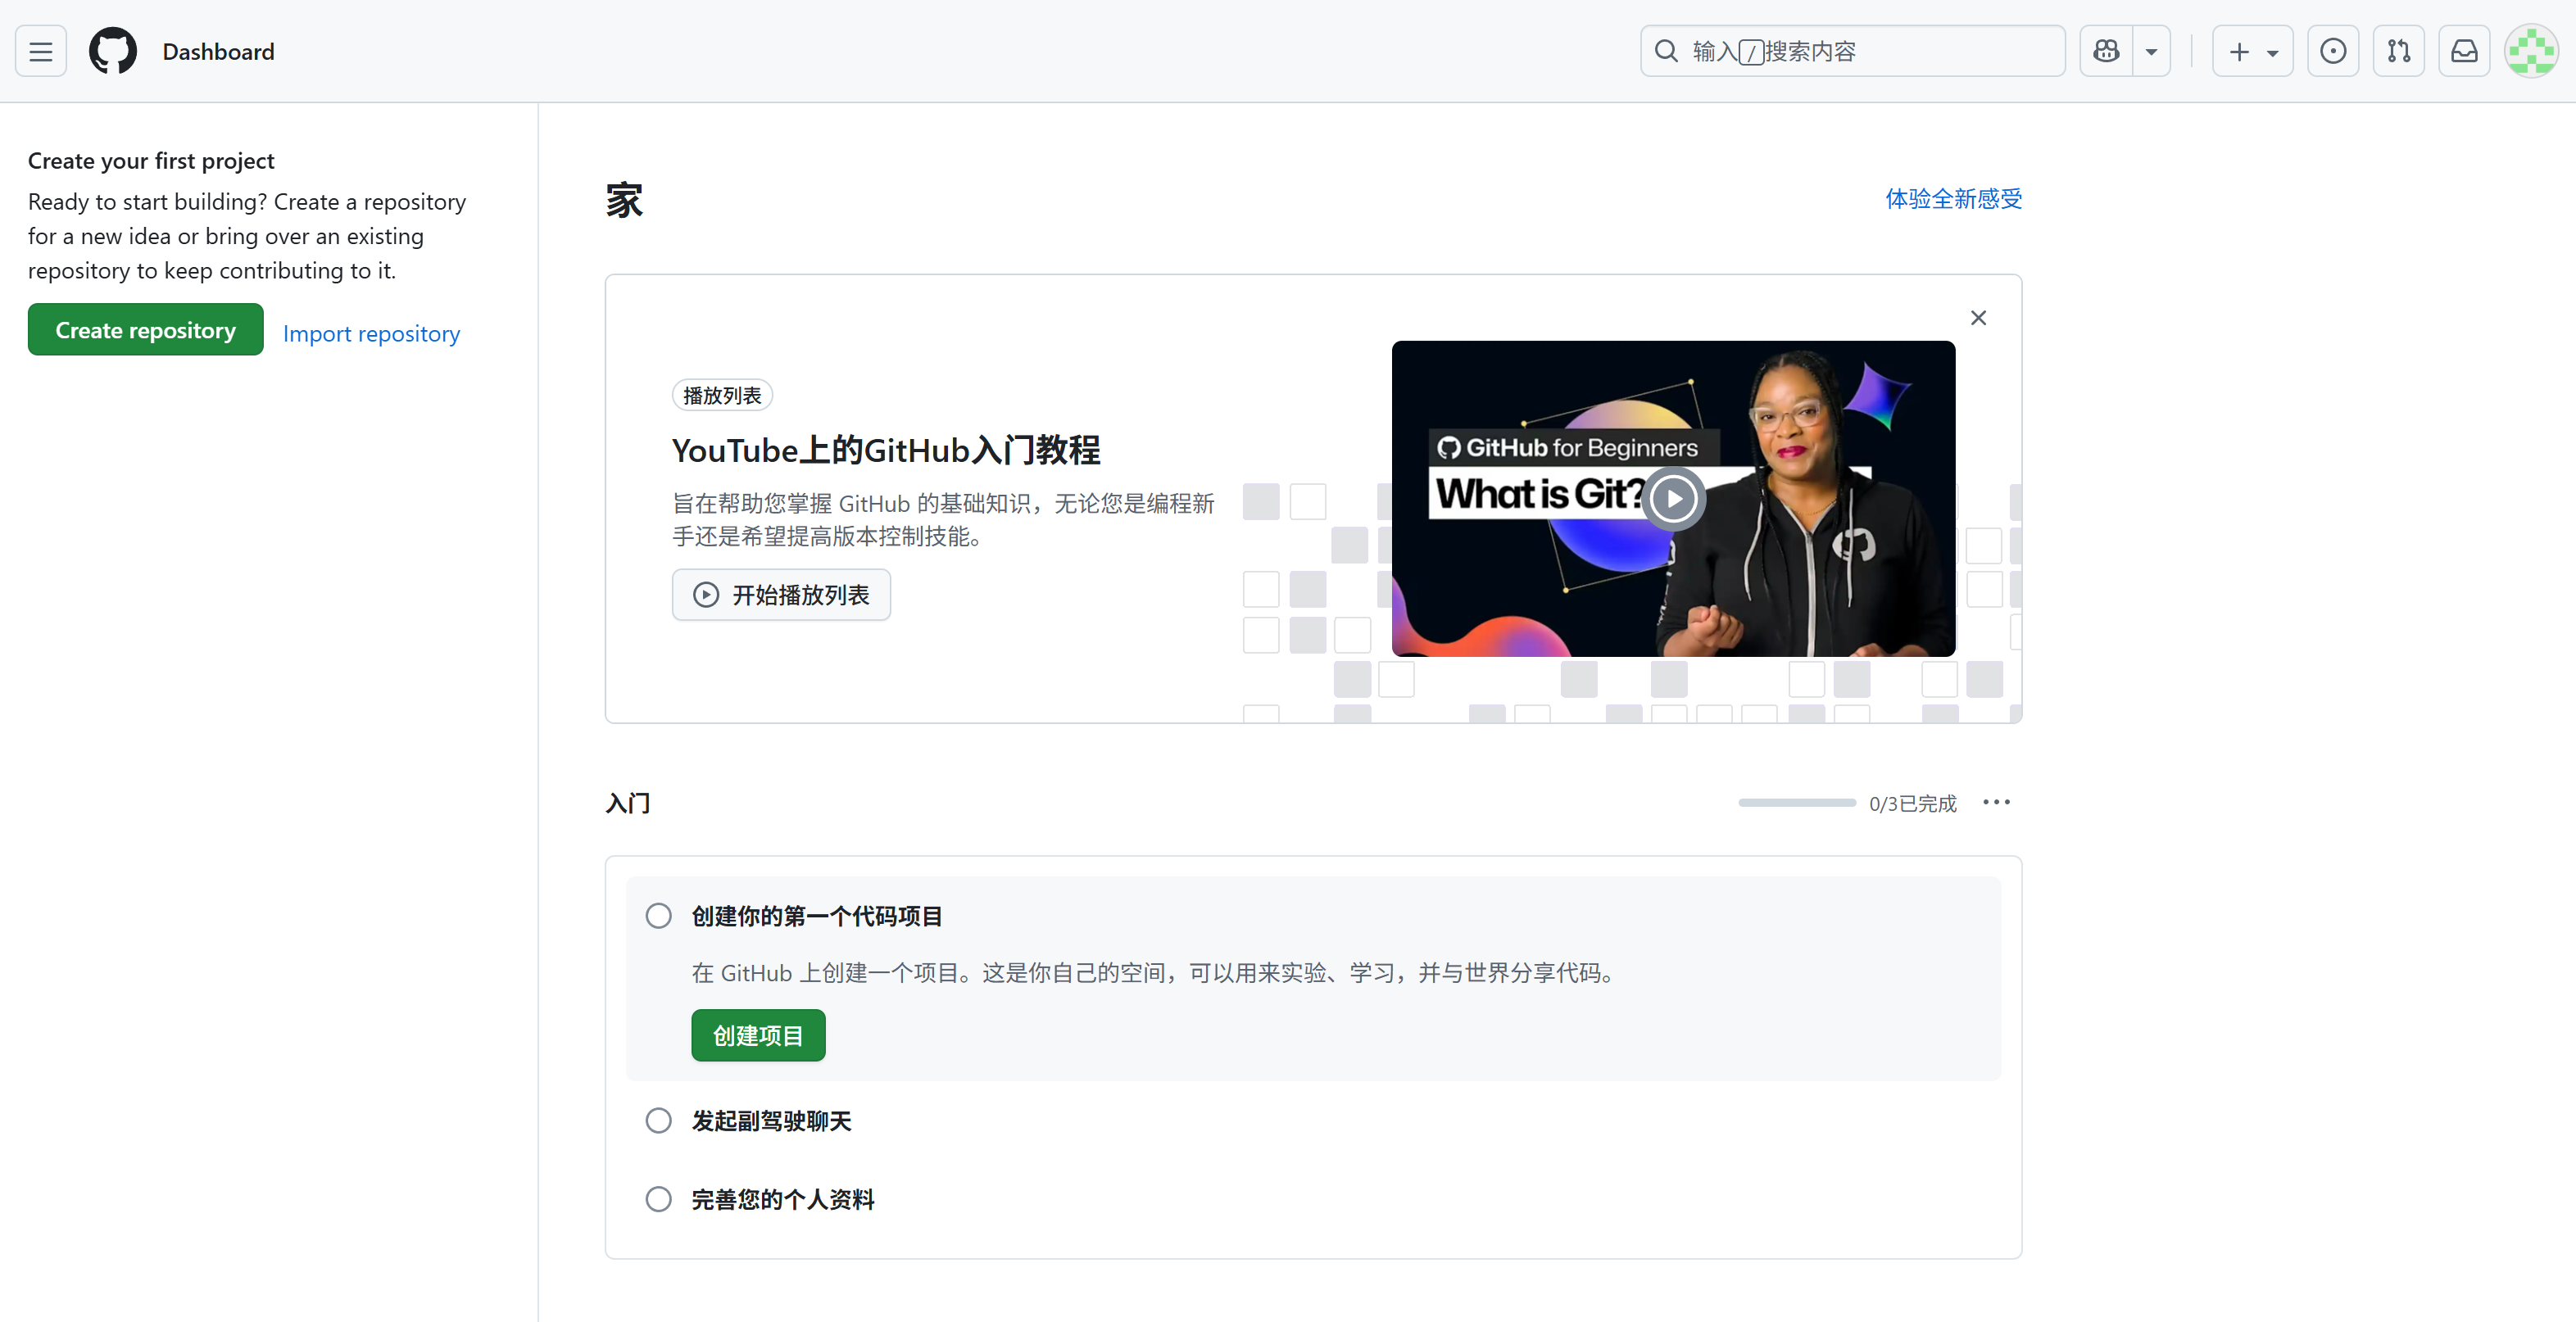Screen dimensions: 2576x1322
Task: Select the 发起副驾驶聊天 circle
Action: pyautogui.click(x=658, y=1120)
